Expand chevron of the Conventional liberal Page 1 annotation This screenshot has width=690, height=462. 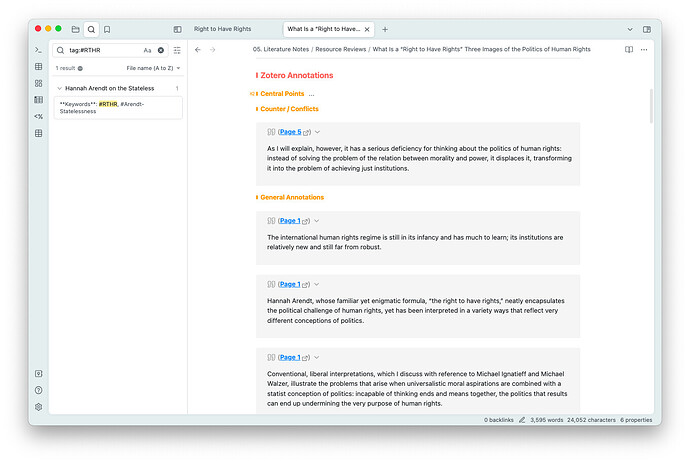(316, 357)
